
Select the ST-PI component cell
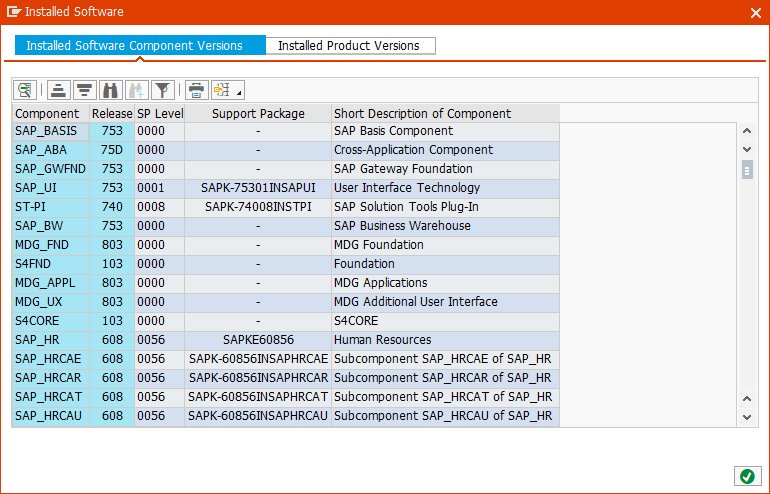[51, 207]
